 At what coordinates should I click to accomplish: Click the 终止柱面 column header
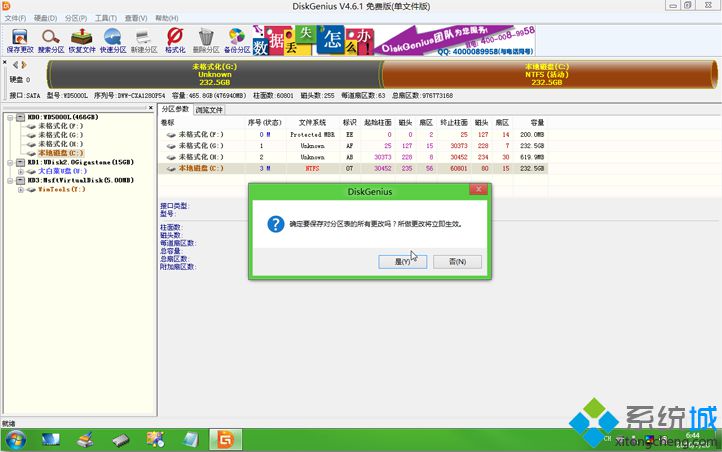[454, 122]
